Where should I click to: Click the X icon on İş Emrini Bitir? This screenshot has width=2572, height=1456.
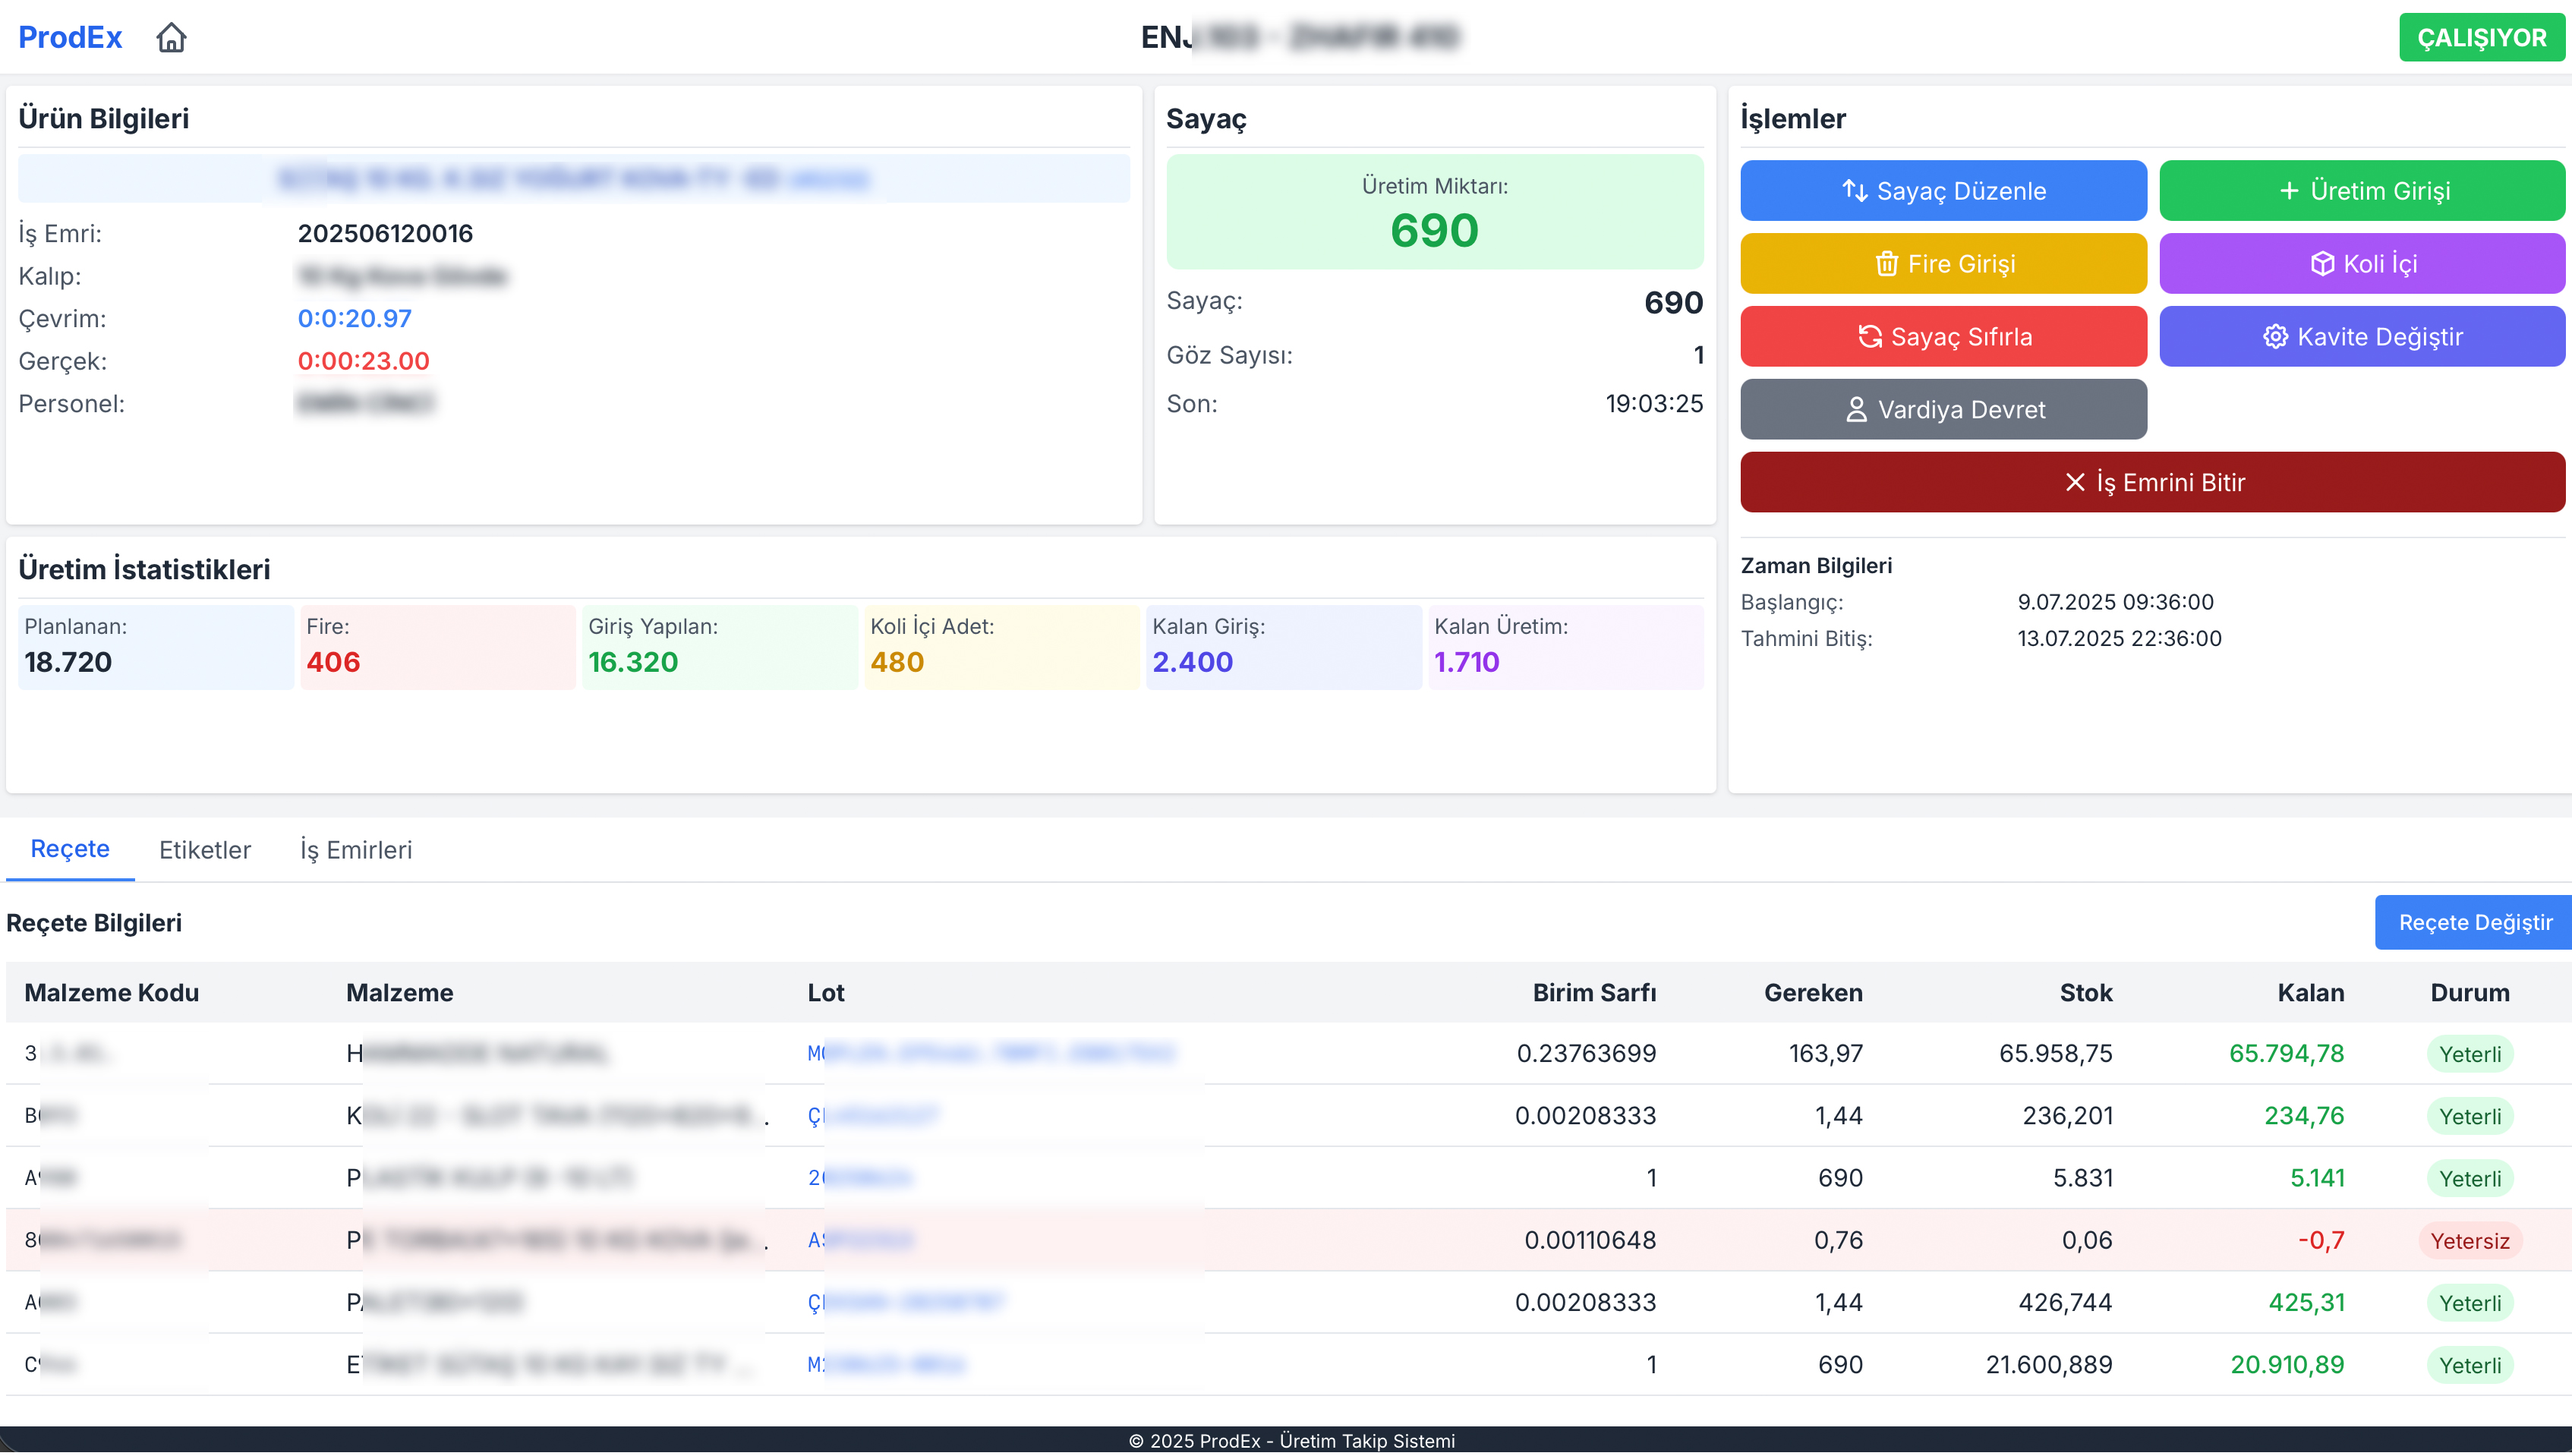2075,482
